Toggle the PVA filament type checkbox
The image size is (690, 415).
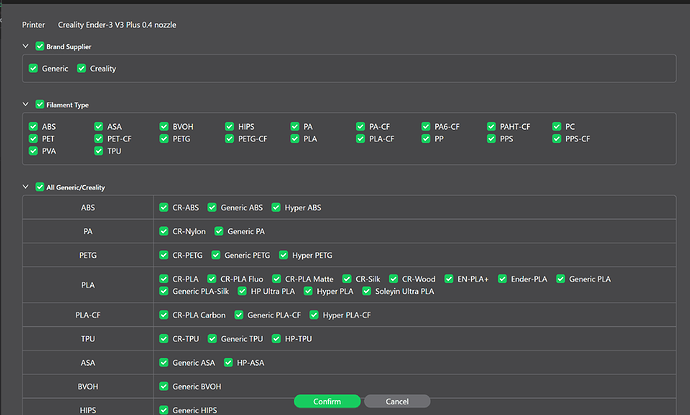click(33, 151)
